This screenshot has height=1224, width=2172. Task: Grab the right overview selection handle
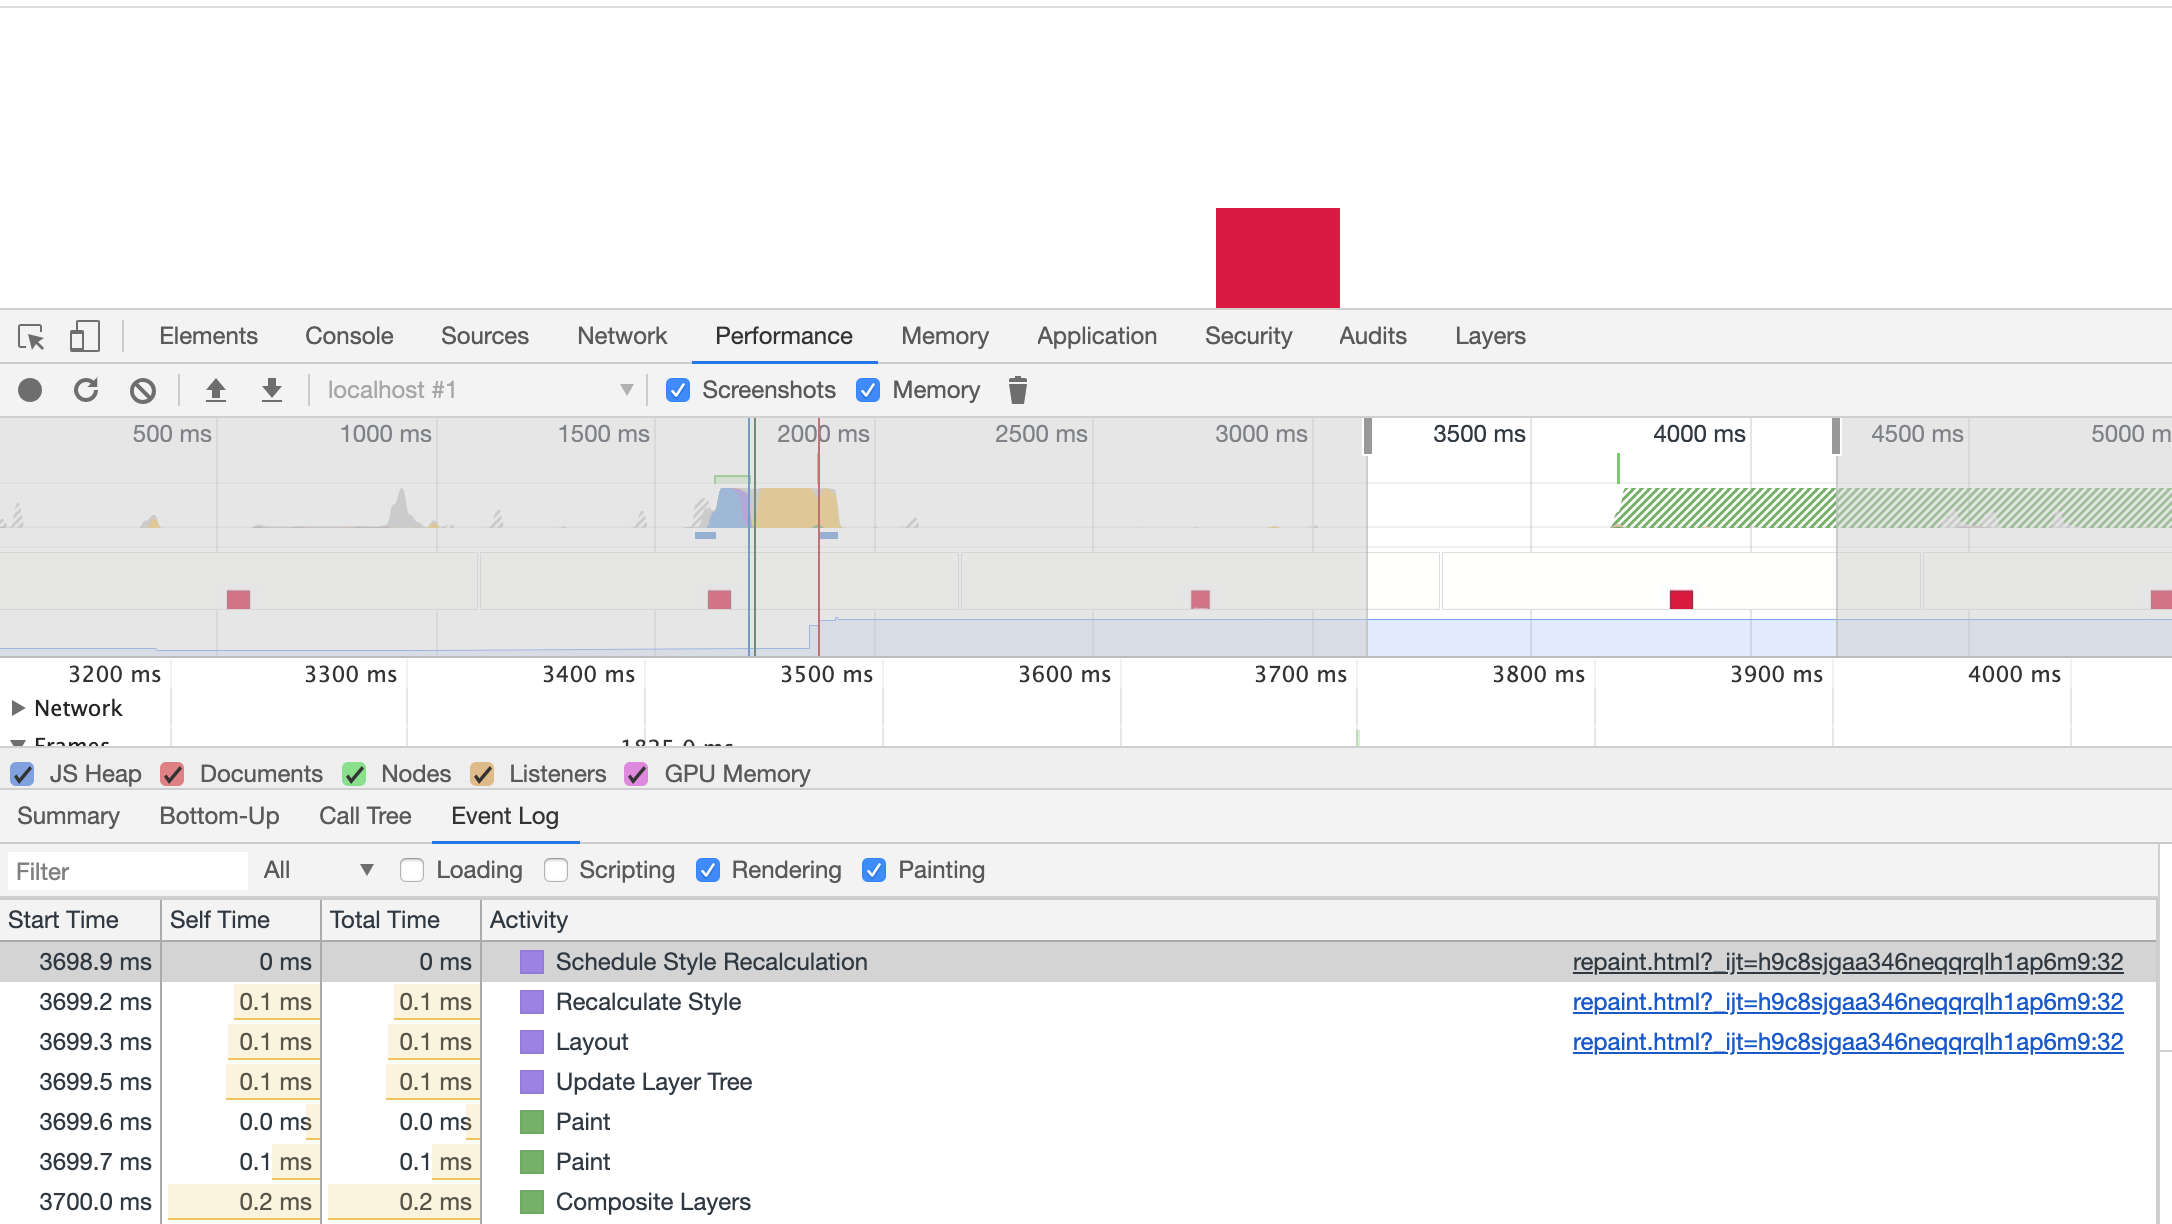tap(1836, 437)
